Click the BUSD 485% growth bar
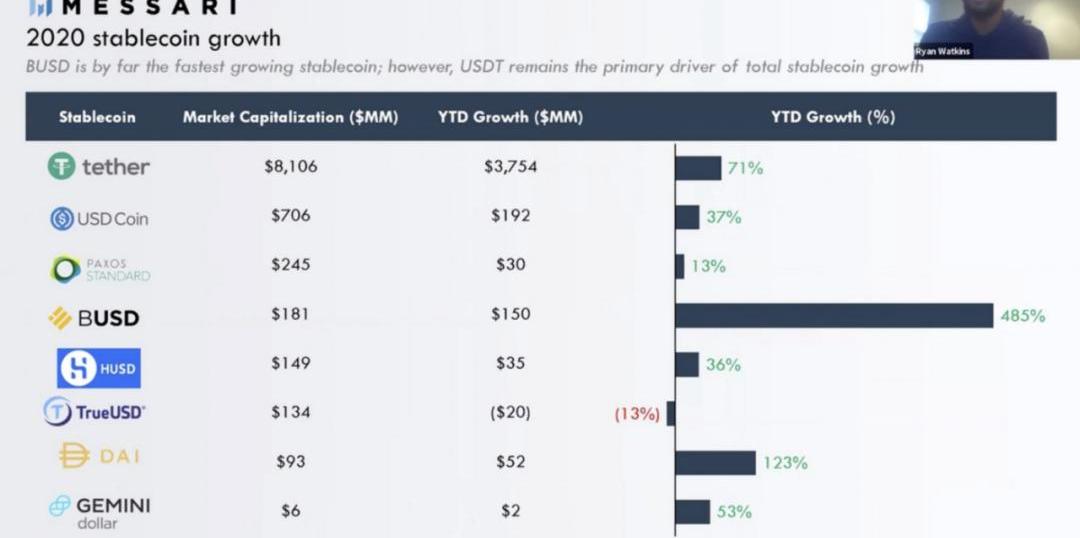This screenshot has height=538, width=1080. point(834,315)
